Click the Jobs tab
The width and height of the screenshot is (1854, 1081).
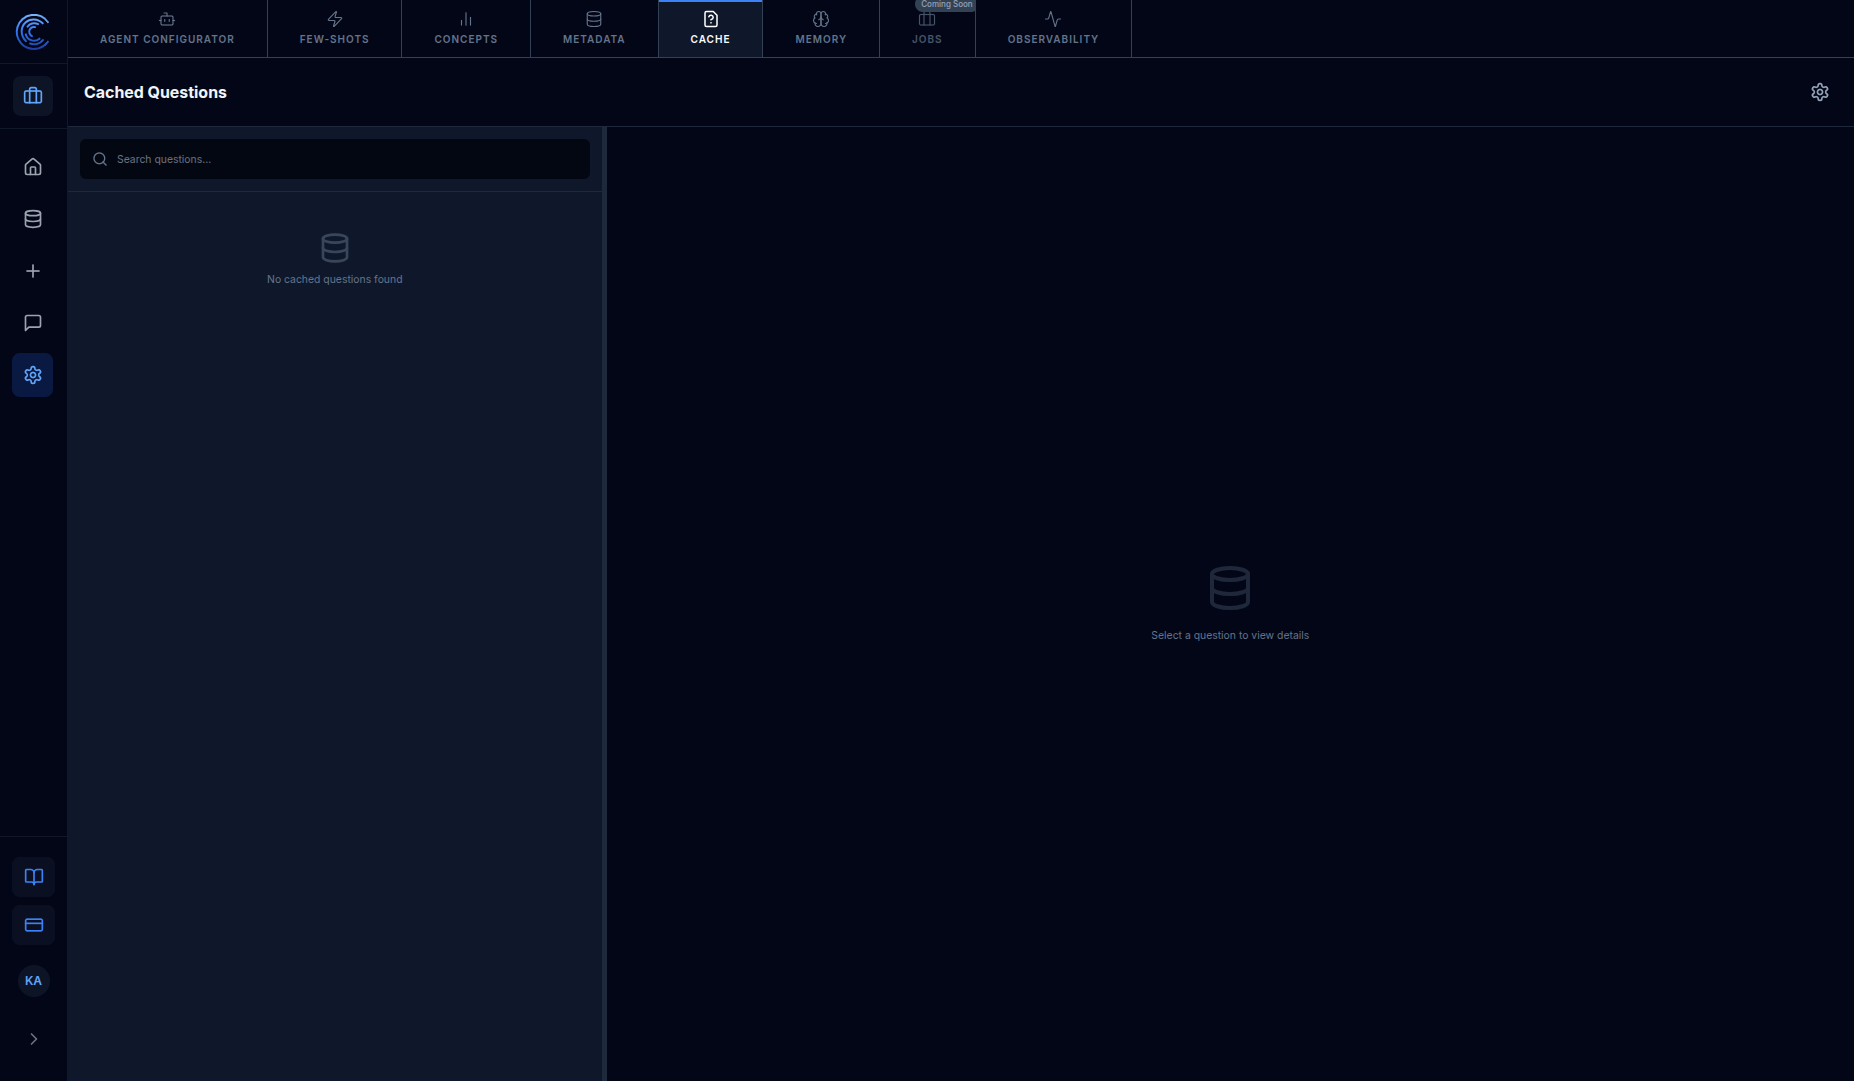click(x=927, y=29)
